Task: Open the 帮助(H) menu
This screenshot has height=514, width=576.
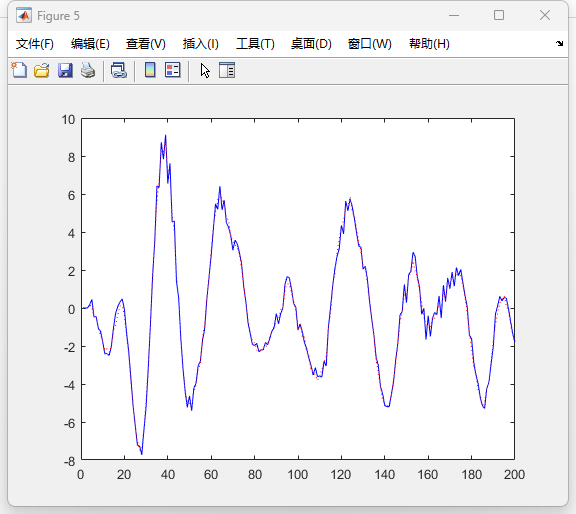Action: click(x=429, y=44)
